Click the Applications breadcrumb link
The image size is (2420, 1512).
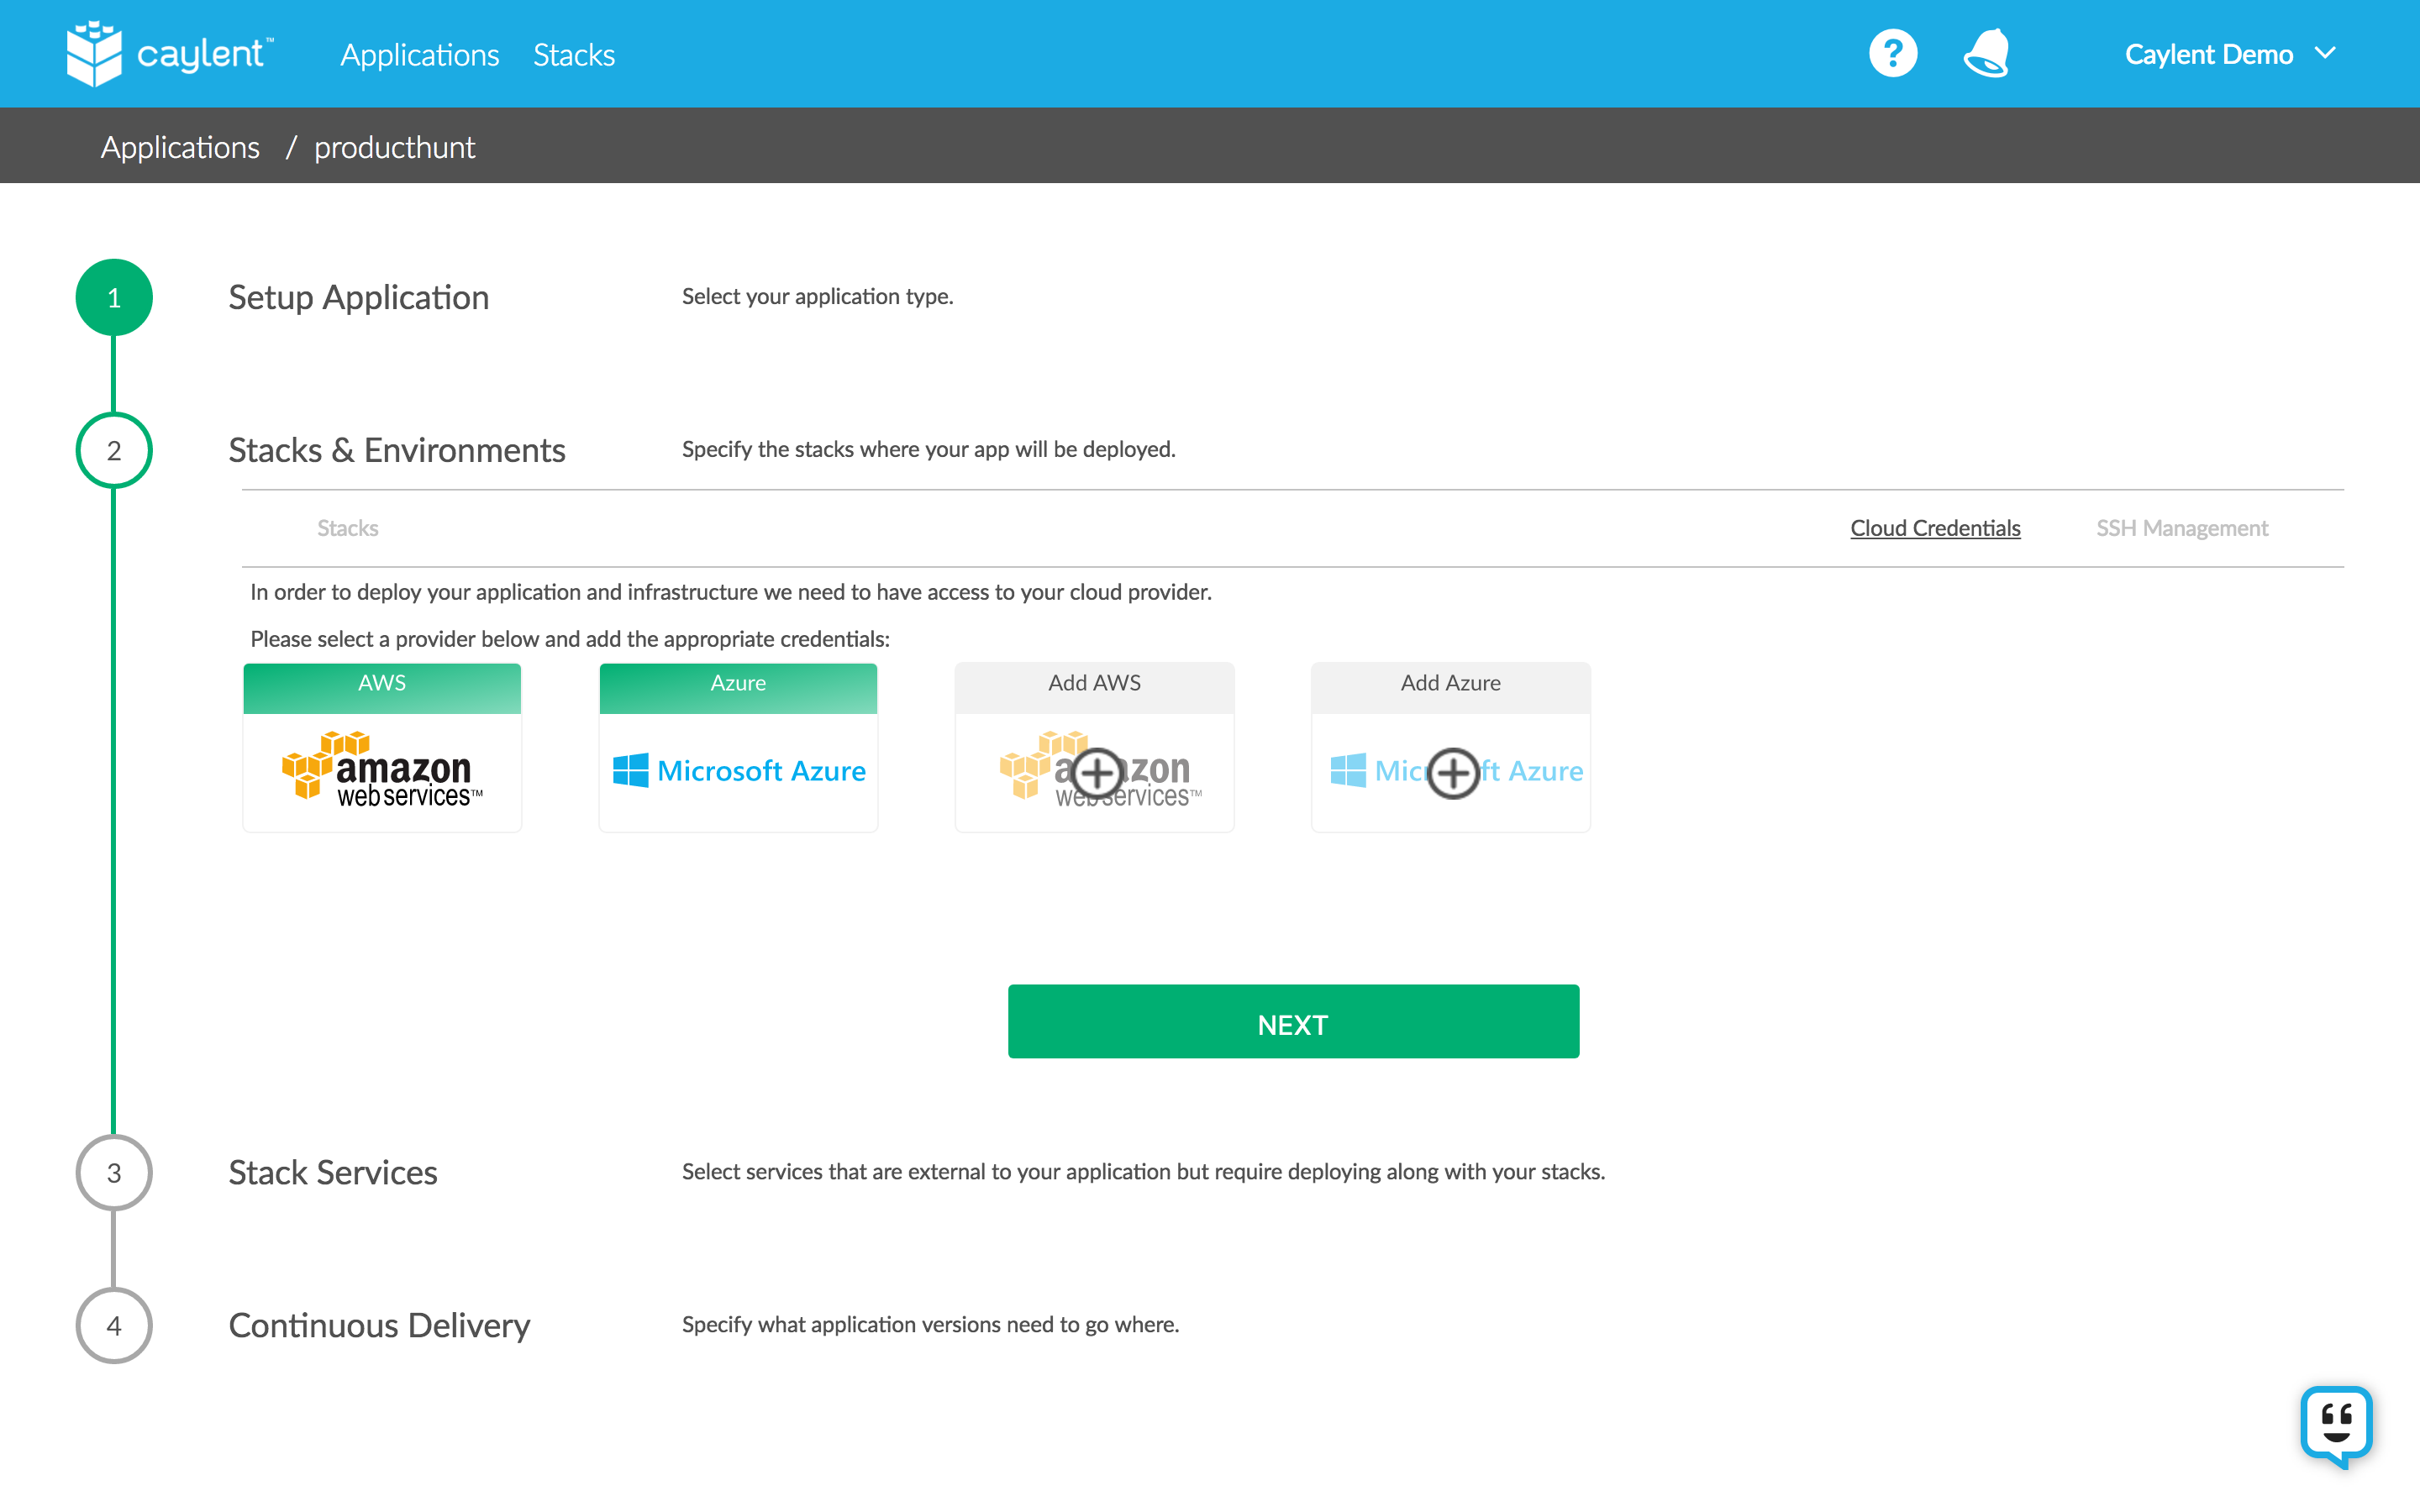(x=180, y=147)
